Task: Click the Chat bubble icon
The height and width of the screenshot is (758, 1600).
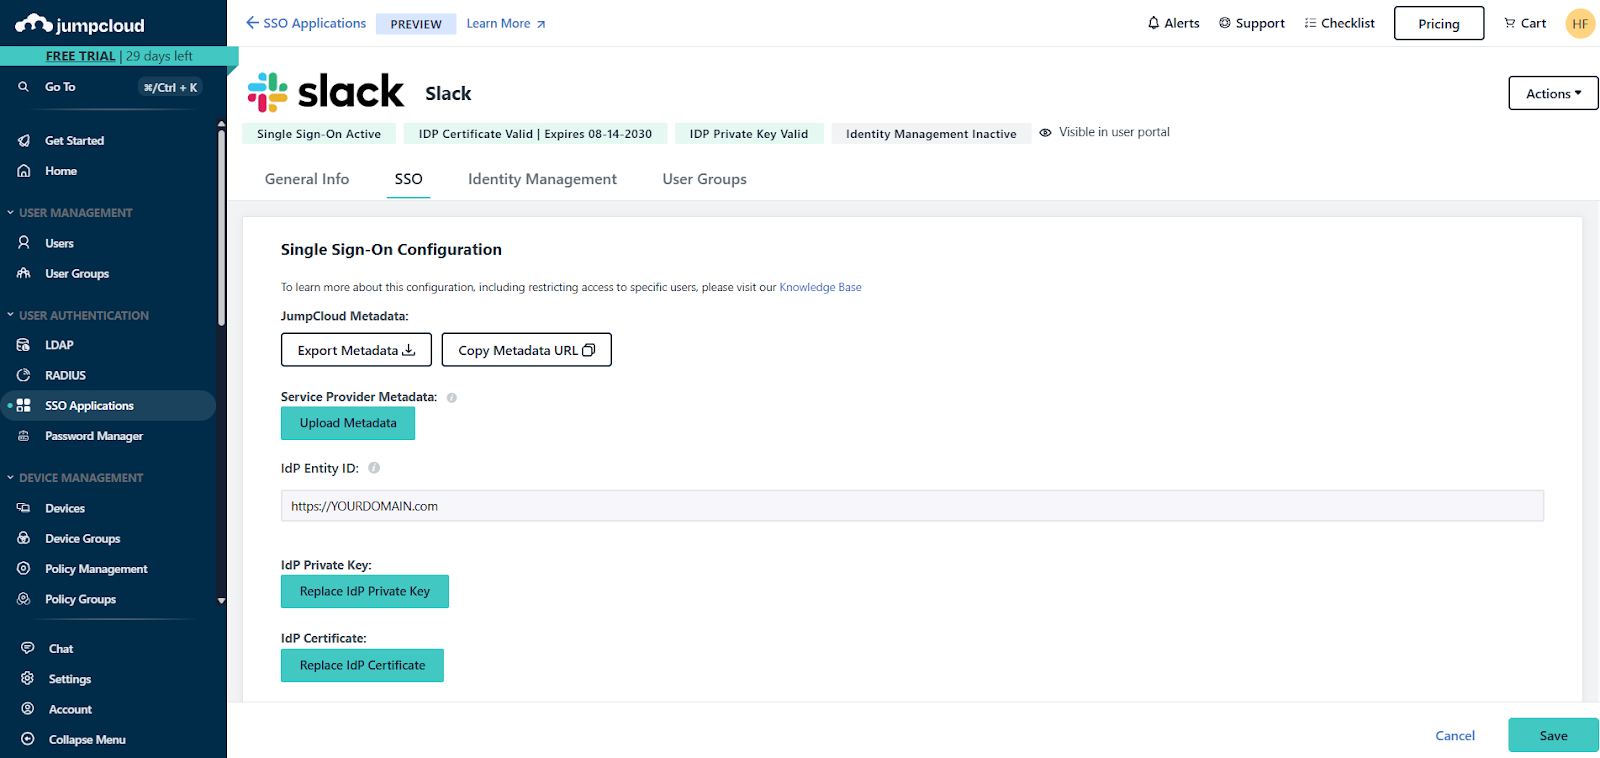Action: (x=28, y=648)
